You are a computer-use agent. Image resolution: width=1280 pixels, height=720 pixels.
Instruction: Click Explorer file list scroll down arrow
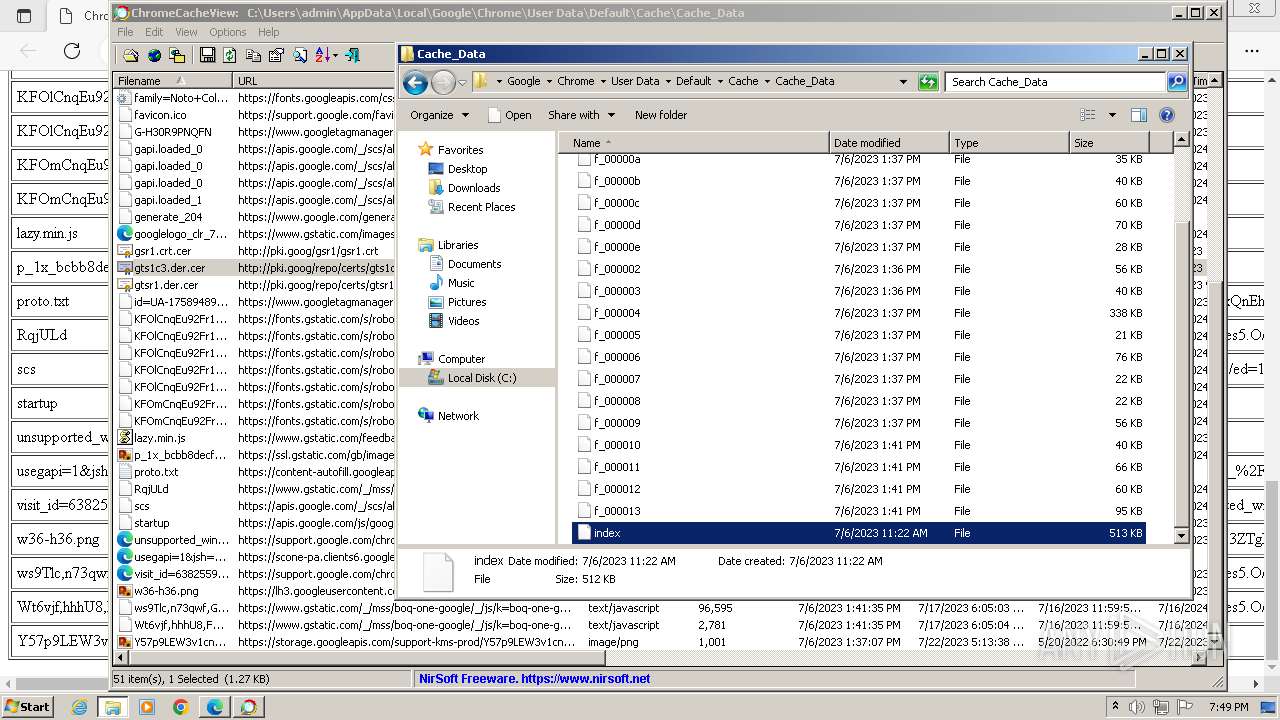click(x=1181, y=536)
